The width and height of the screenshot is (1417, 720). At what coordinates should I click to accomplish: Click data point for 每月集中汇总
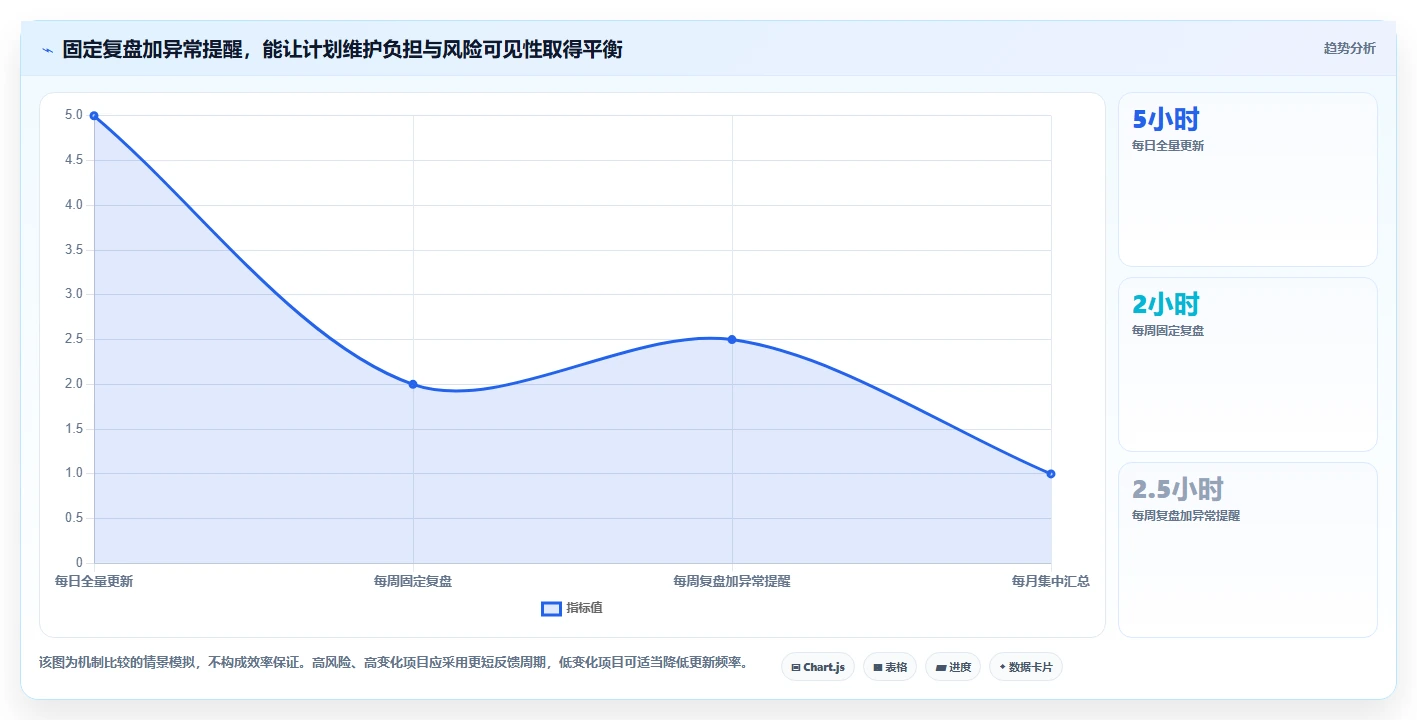[x=1051, y=473]
